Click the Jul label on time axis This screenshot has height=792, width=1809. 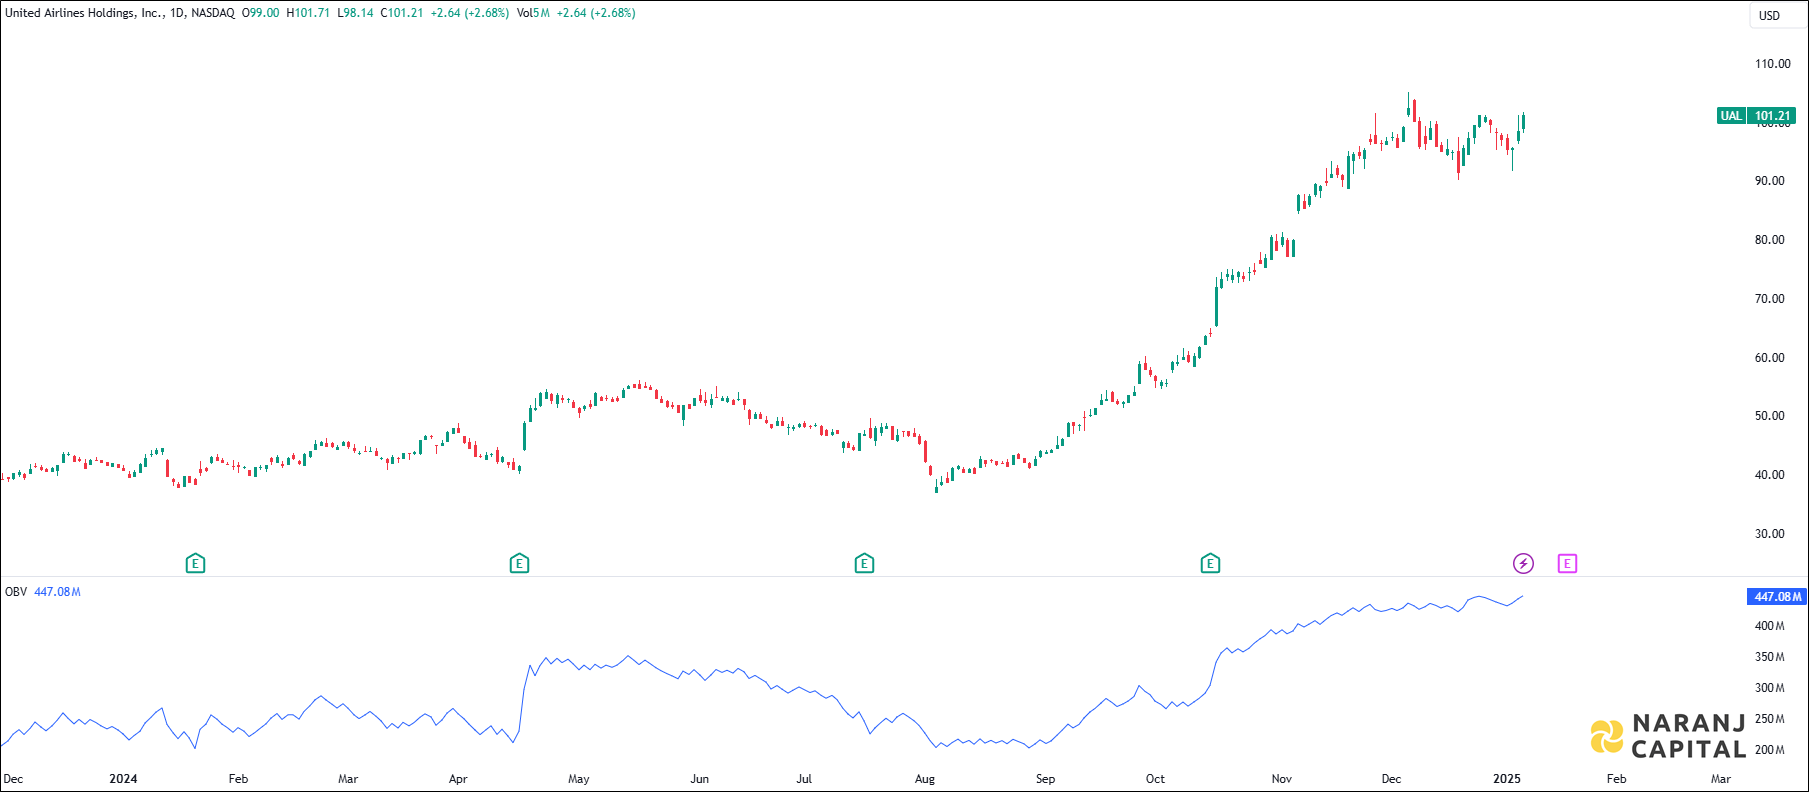(x=804, y=779)
